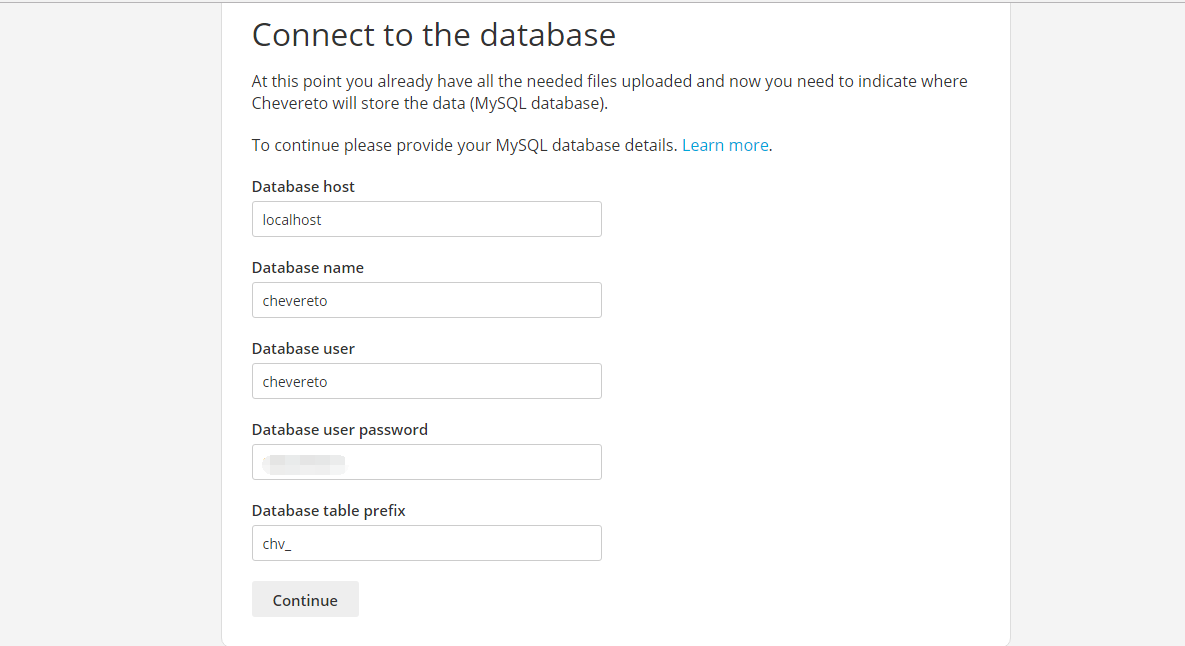Select the Database user input box

(426, 381)
